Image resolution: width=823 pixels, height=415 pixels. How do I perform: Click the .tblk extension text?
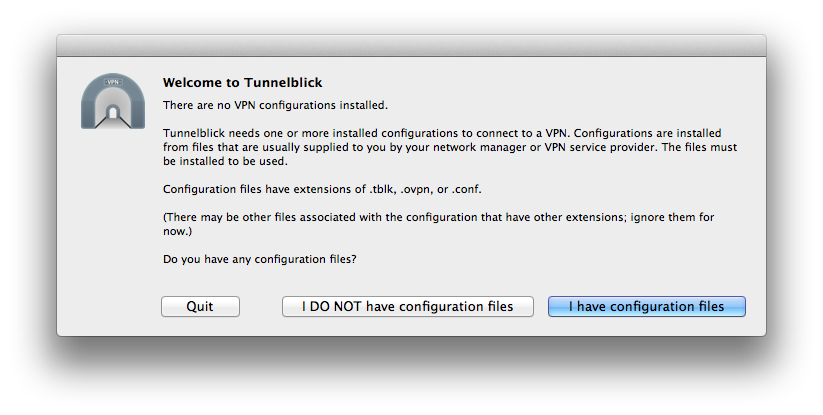[x=382, y=189]
